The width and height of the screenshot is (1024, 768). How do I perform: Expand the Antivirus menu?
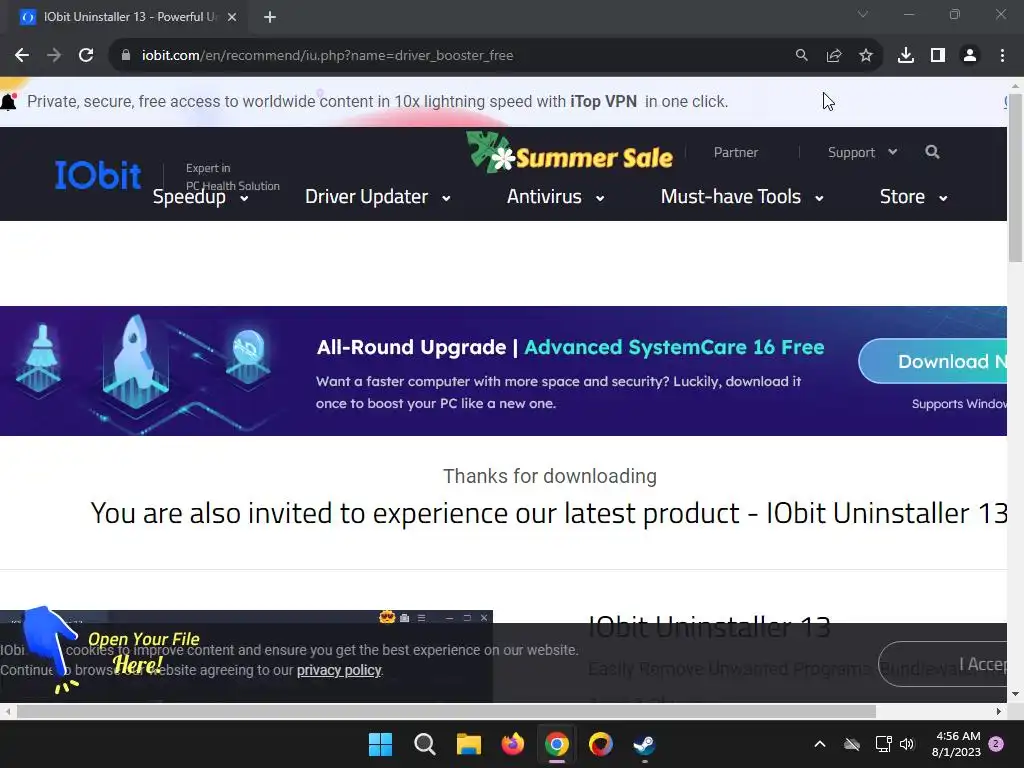coord(555,197)
